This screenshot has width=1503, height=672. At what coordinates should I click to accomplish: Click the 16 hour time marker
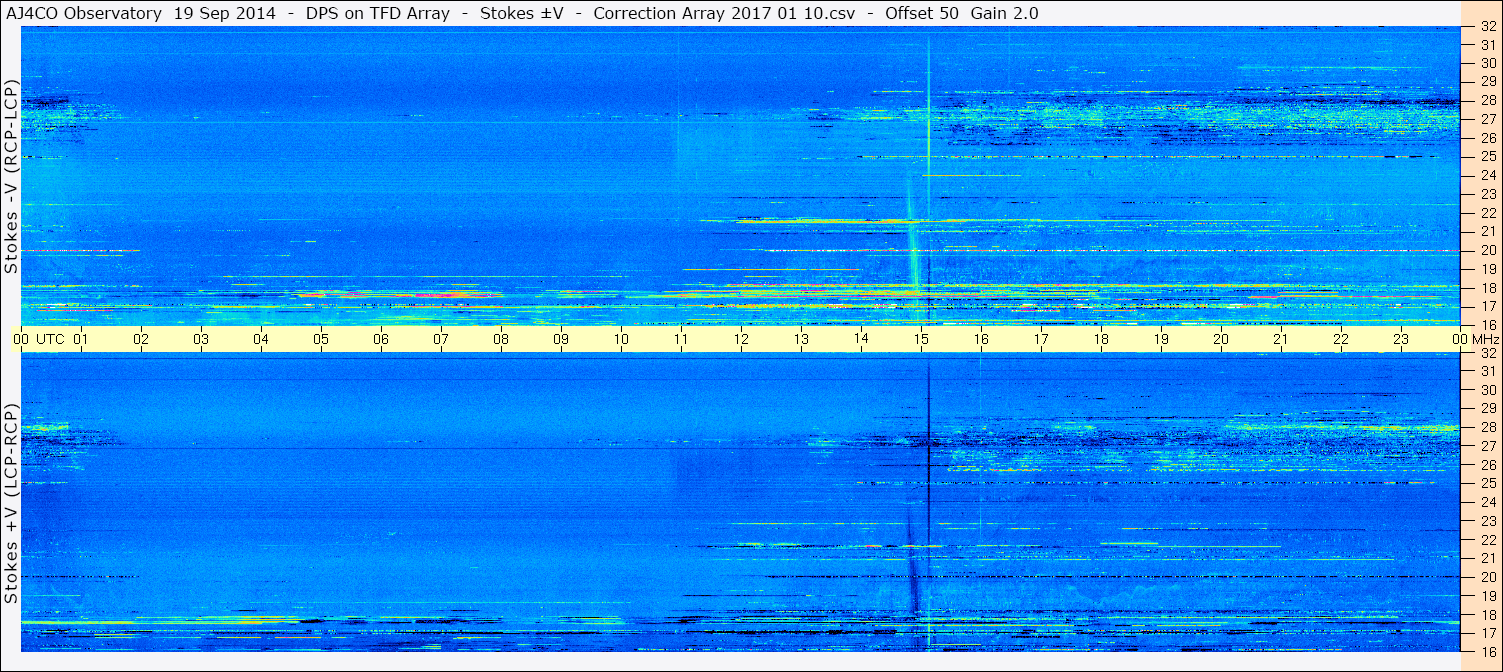[x=981, y=339]
